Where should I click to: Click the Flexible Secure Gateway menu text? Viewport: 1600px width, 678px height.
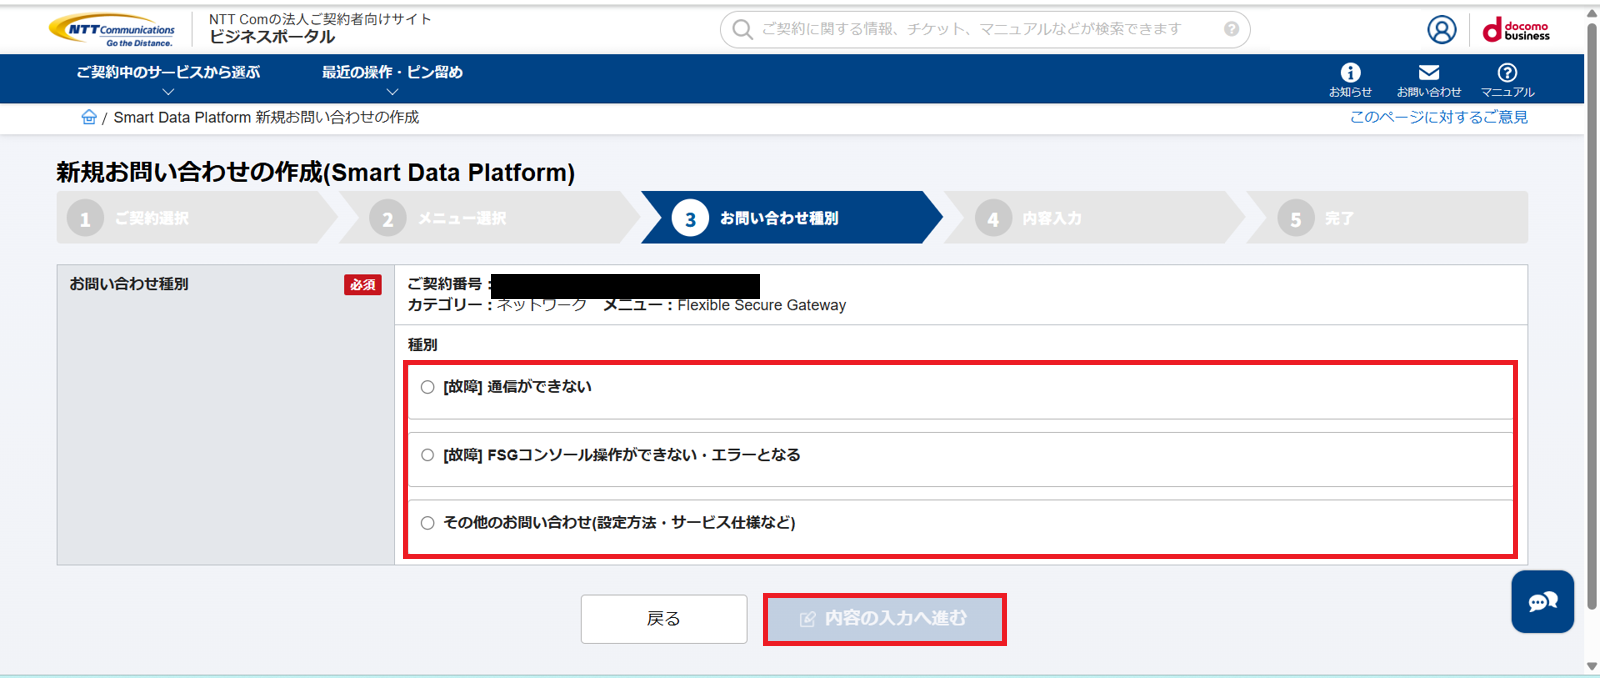[762, 305]
